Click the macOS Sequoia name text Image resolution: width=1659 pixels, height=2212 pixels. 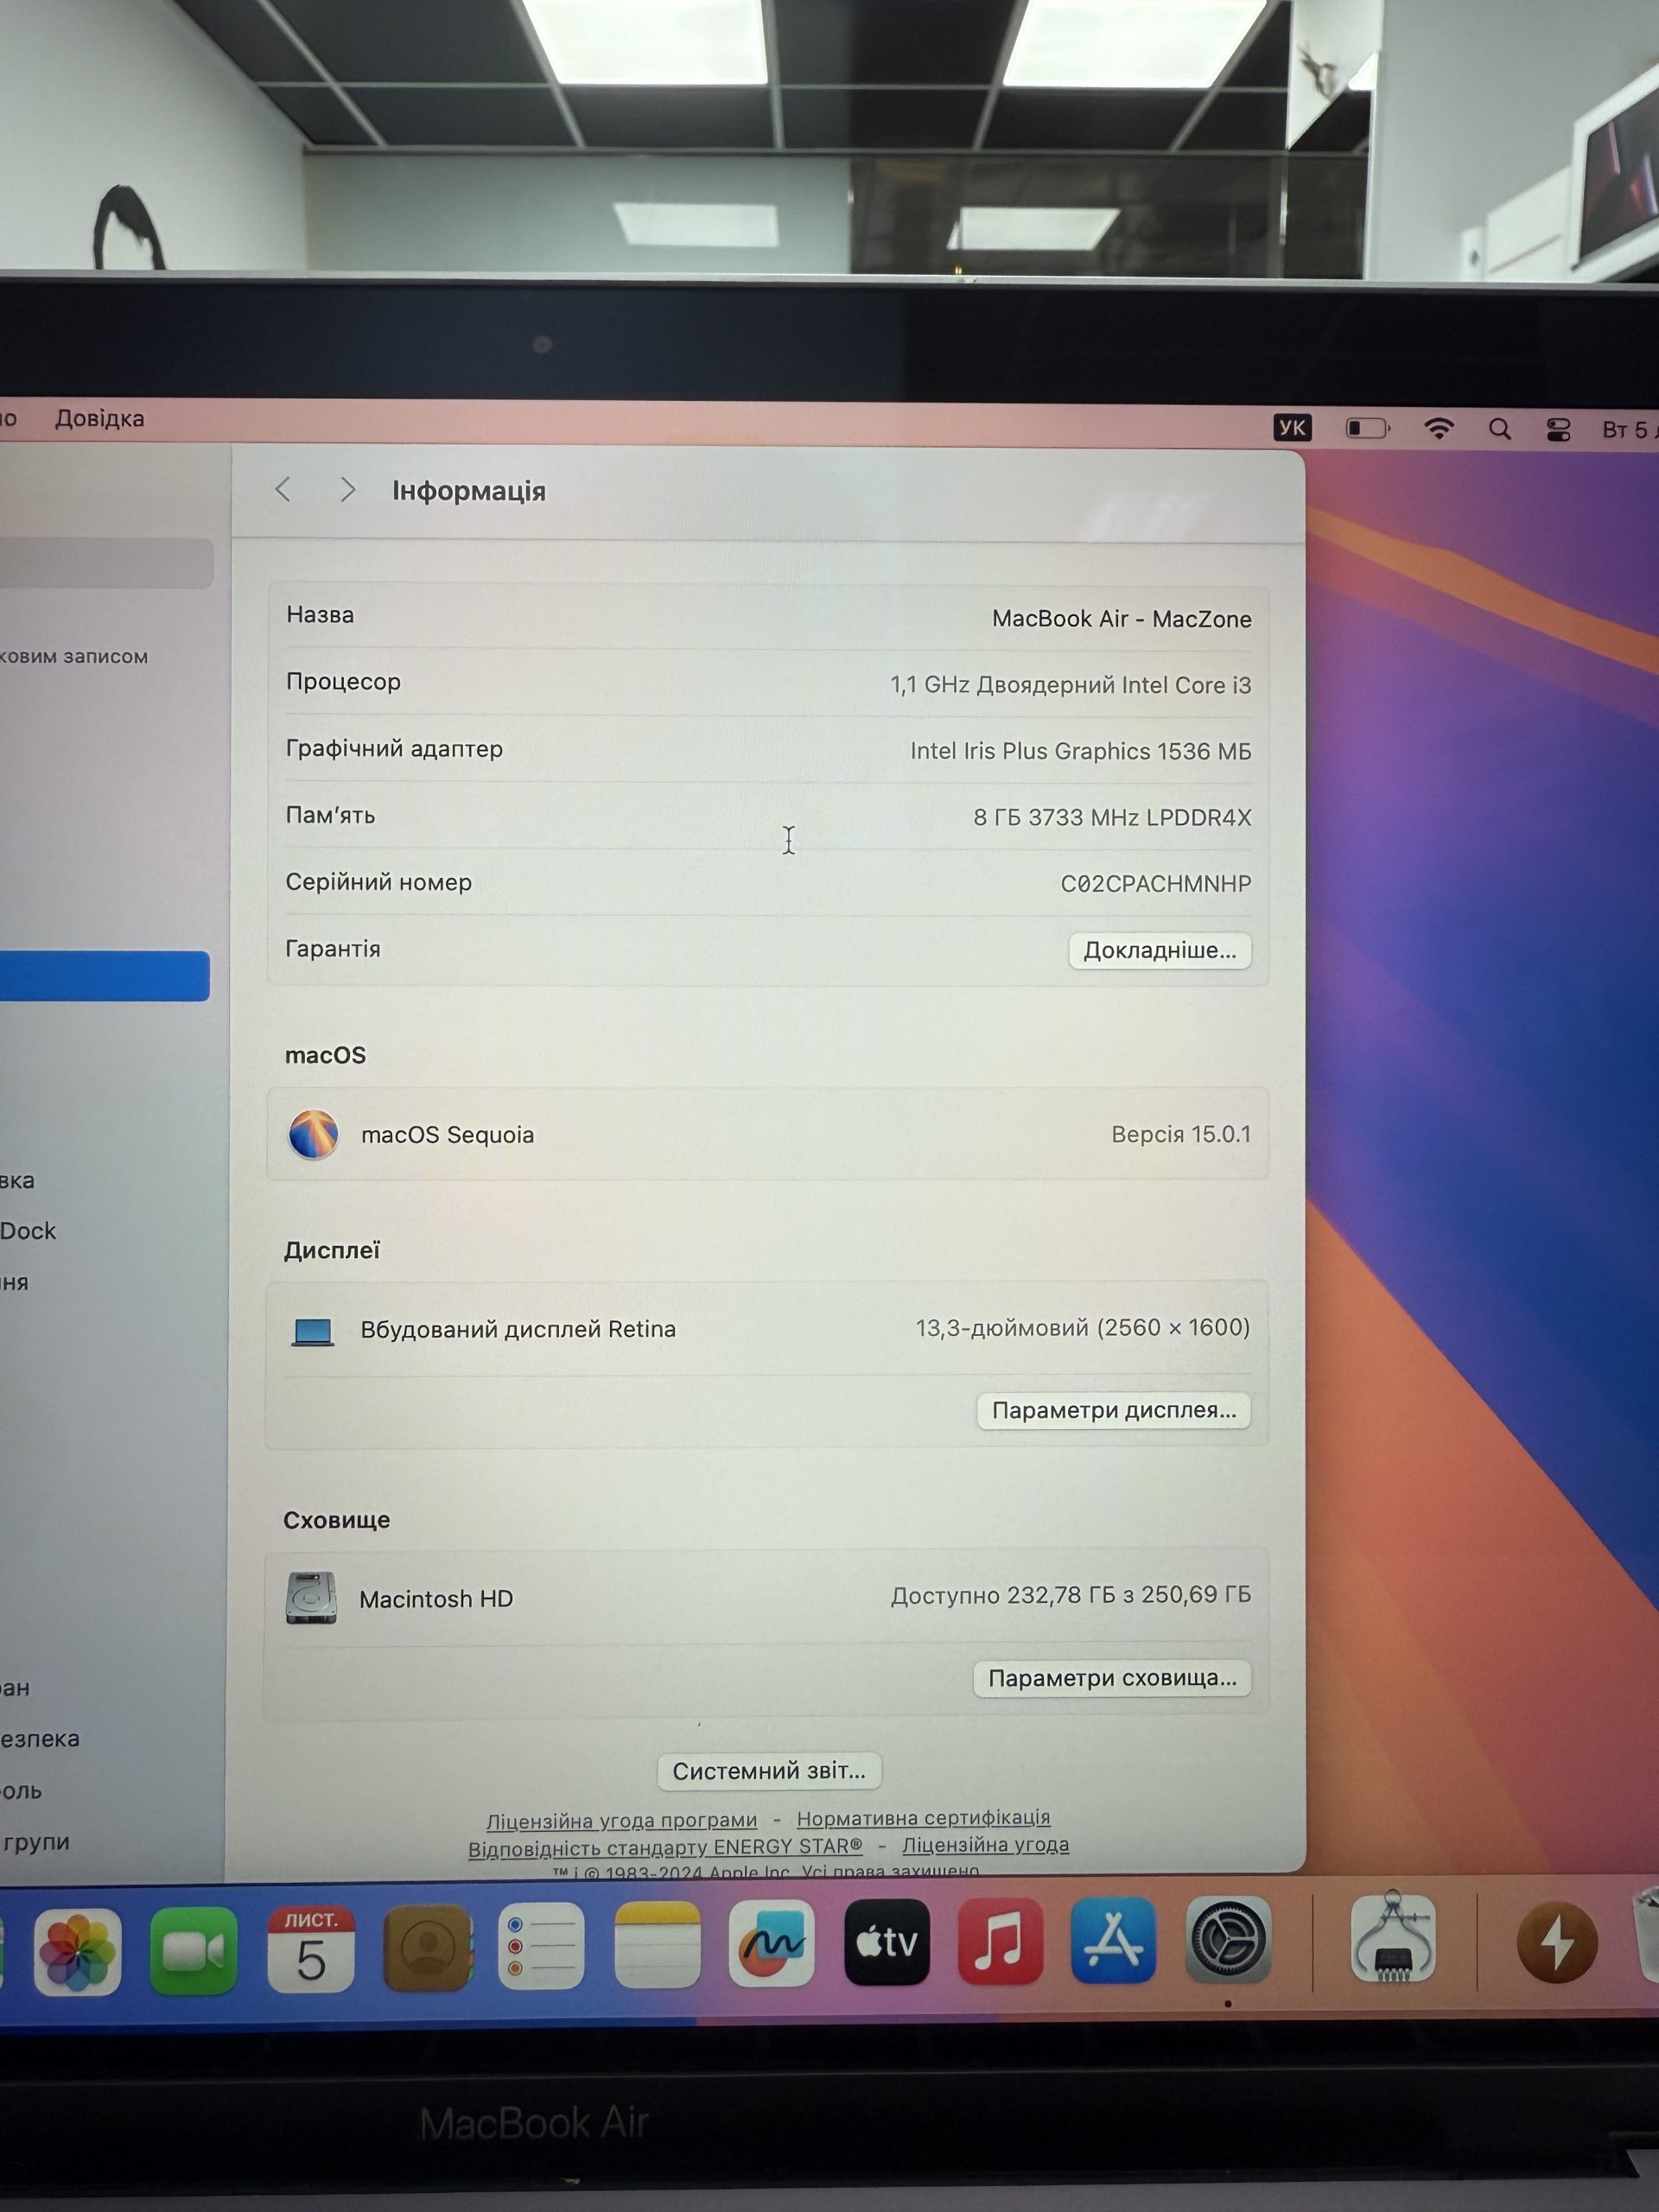(x=448, y=1135)
